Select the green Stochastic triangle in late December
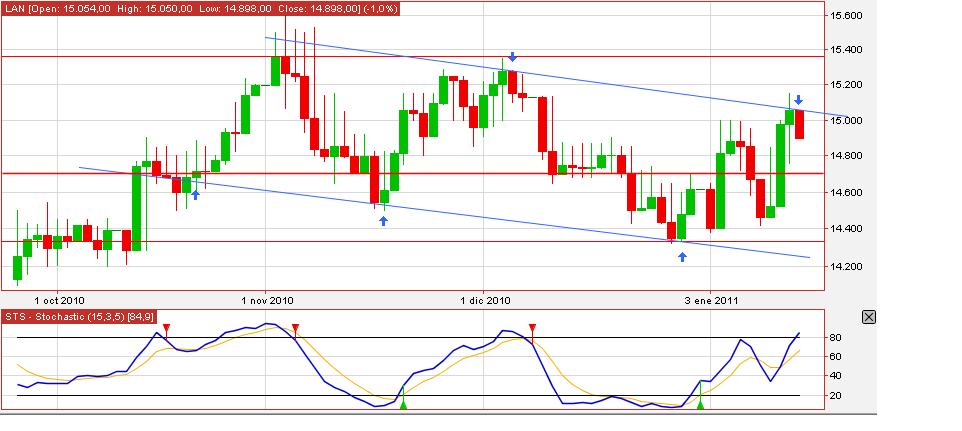This screenshot has width=962, height=431. pyautogui.click(x=700, y=404)
